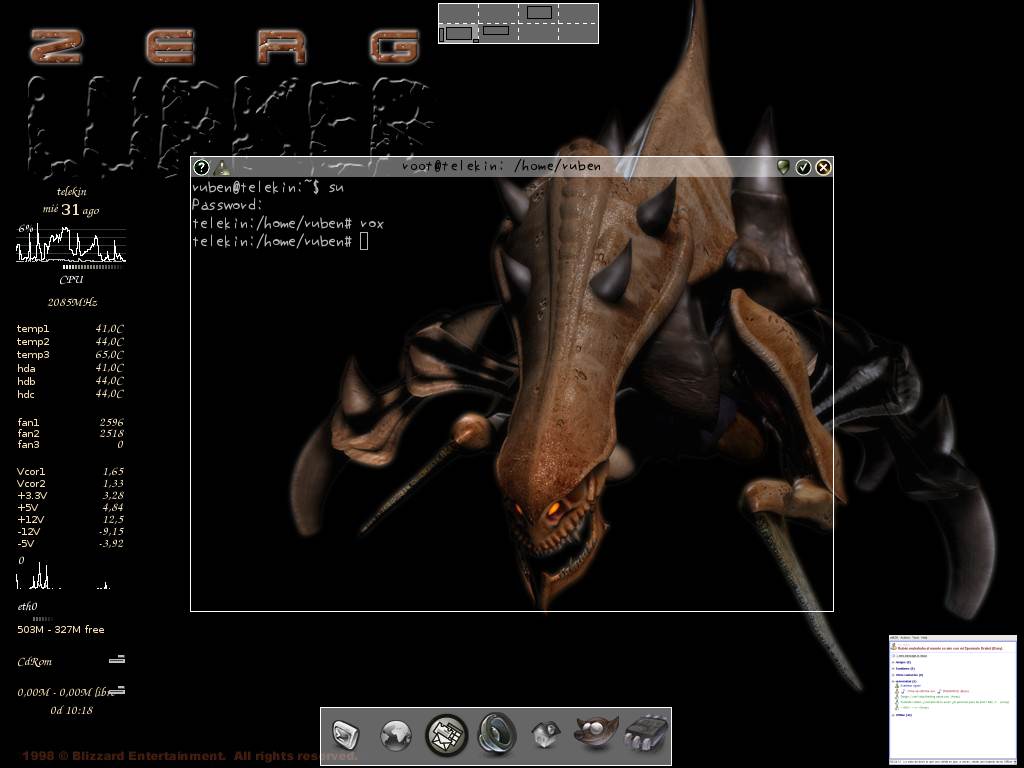
Task: Toggle mount button beside 0,00M disk entry
Action: click(117, 690)
